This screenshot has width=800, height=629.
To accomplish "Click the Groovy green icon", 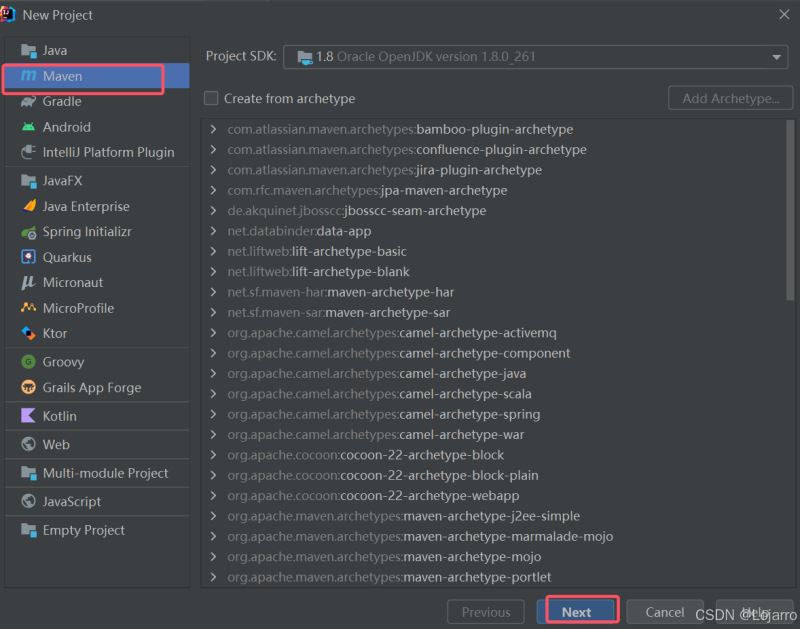I will pos(29,362).
